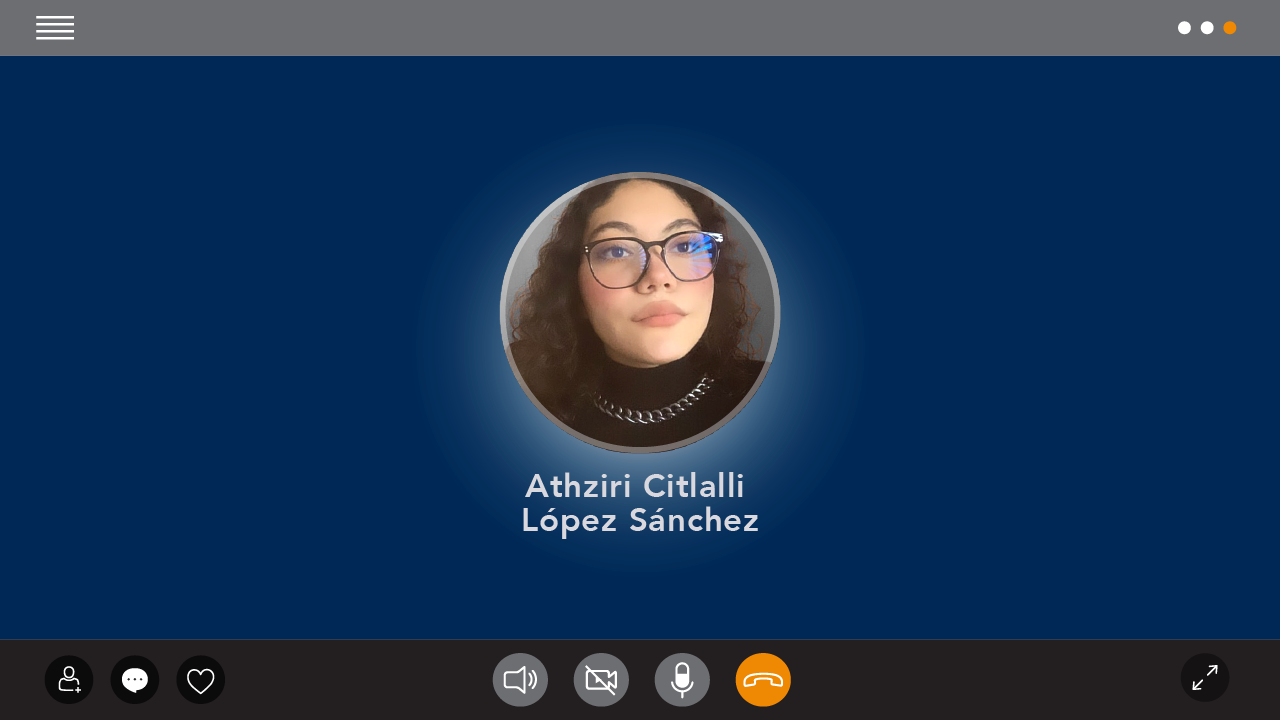Viewport: 1280px width, 720px height.
Task: Click the heart reaction icon
Action: pyautogui.click(x=201, y=680)
